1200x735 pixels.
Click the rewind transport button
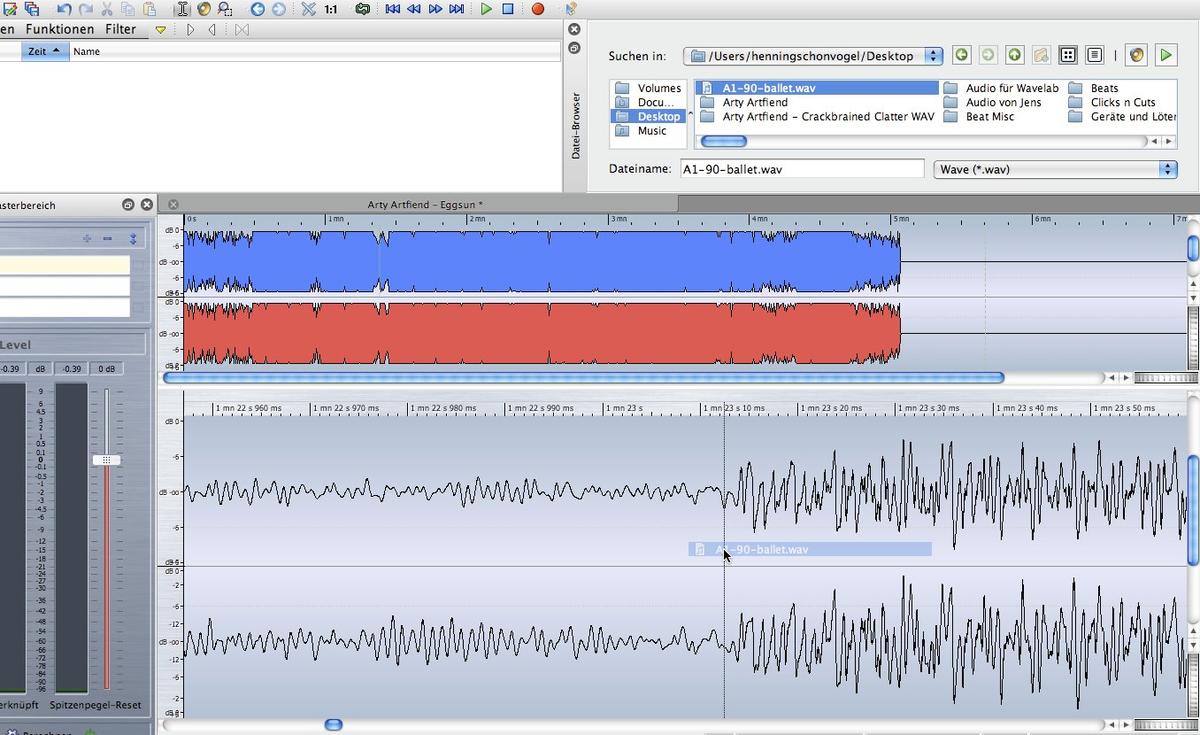pyautogui.click(x=414, y=9)
